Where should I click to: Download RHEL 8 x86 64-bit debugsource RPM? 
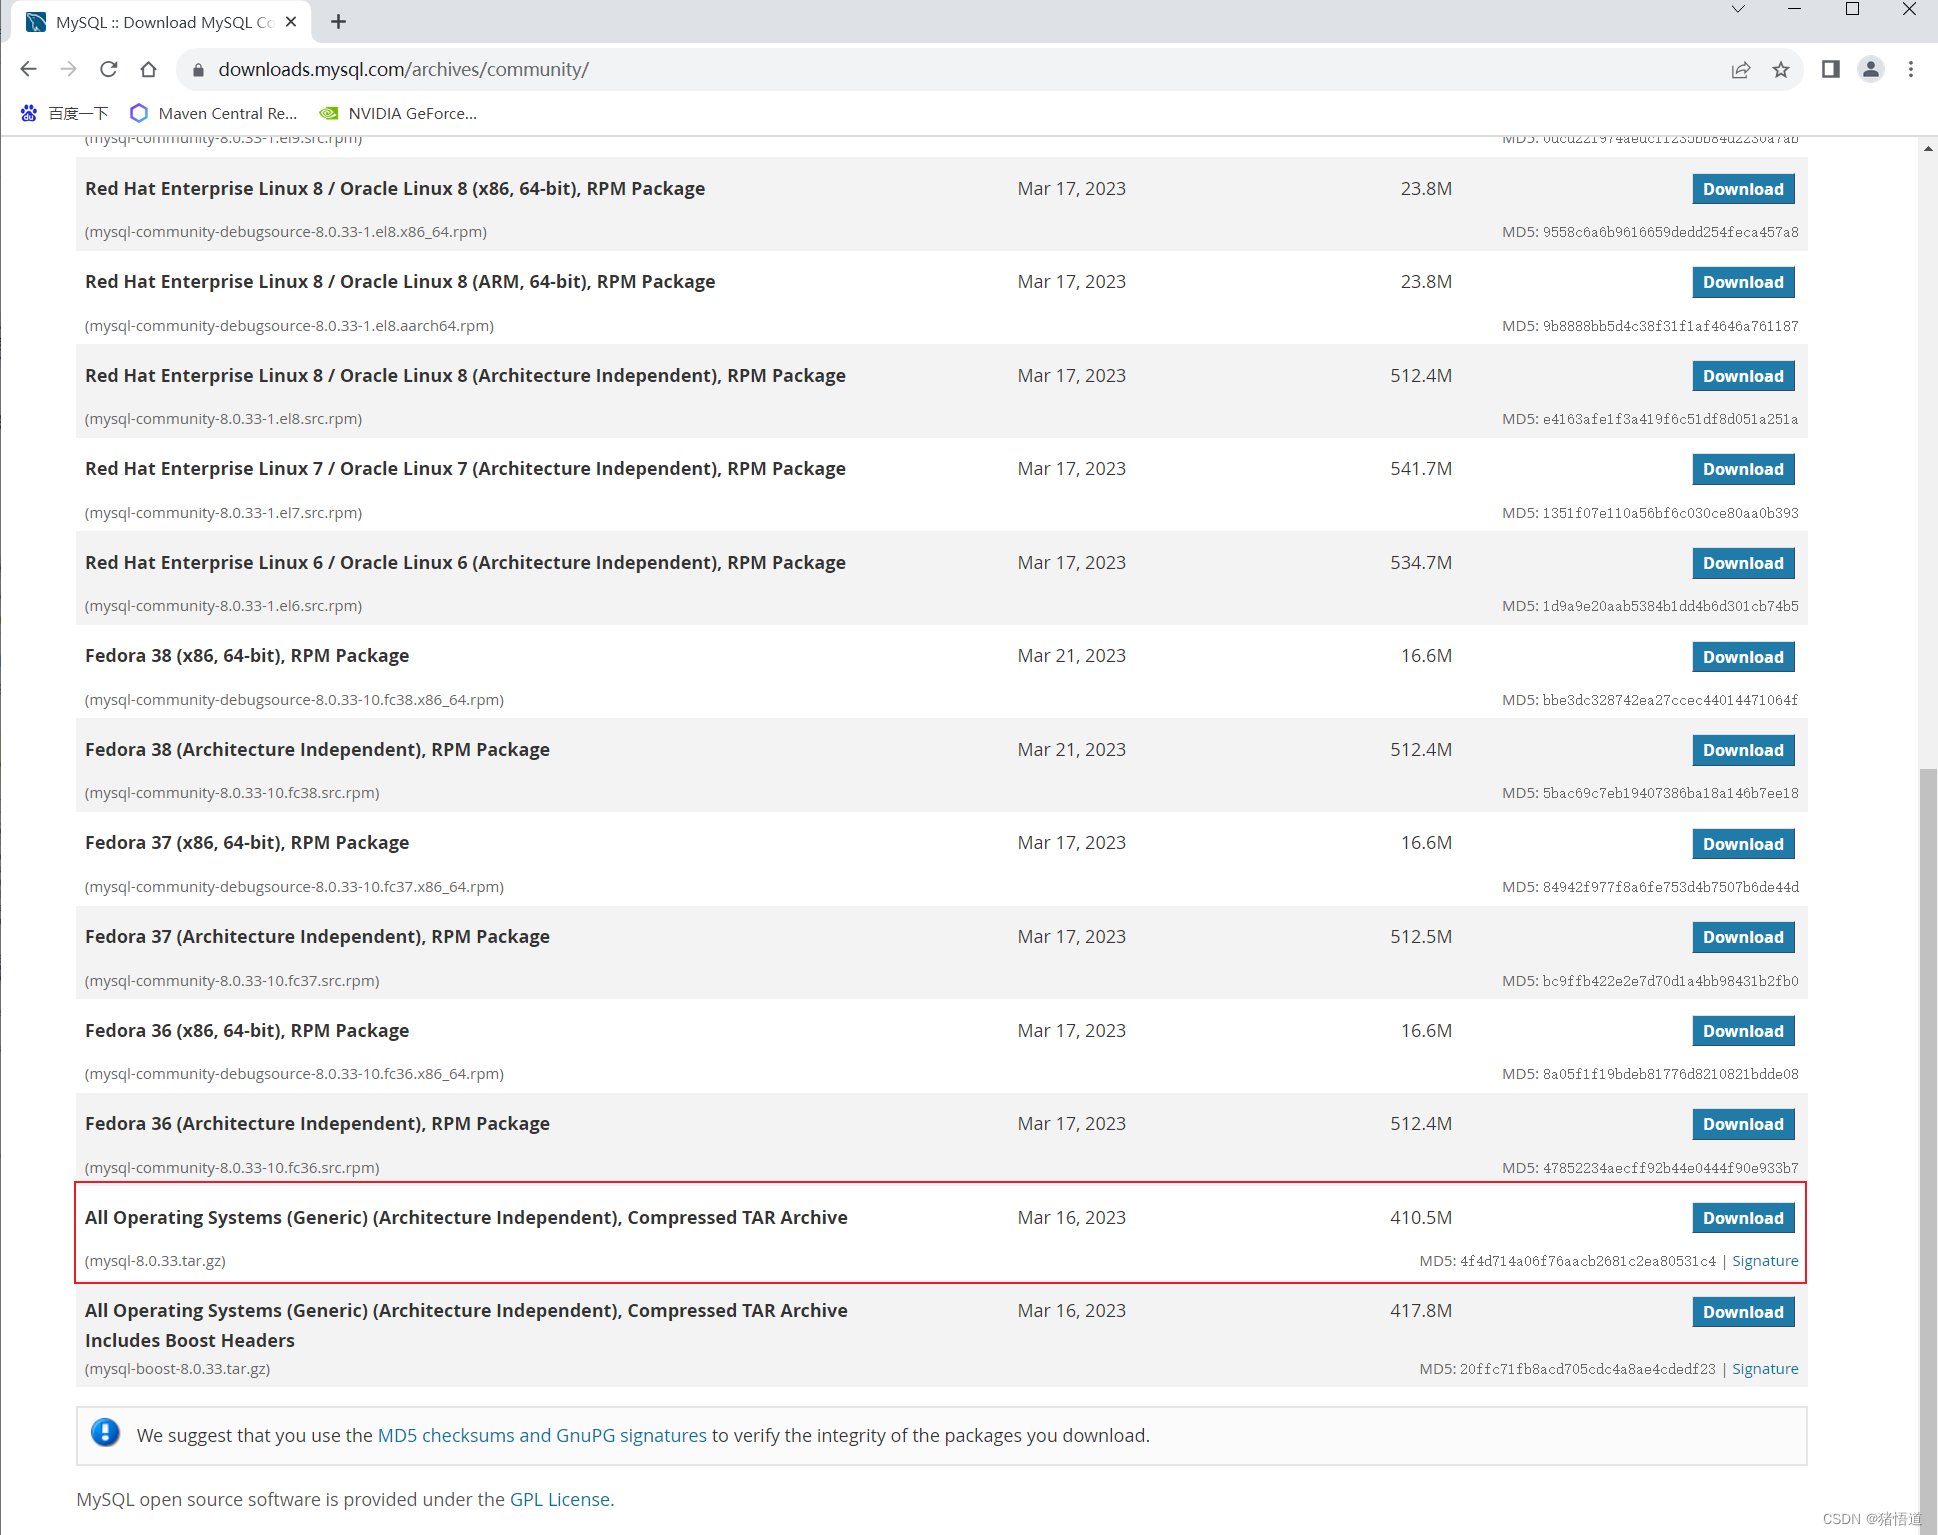point(1743,189)
